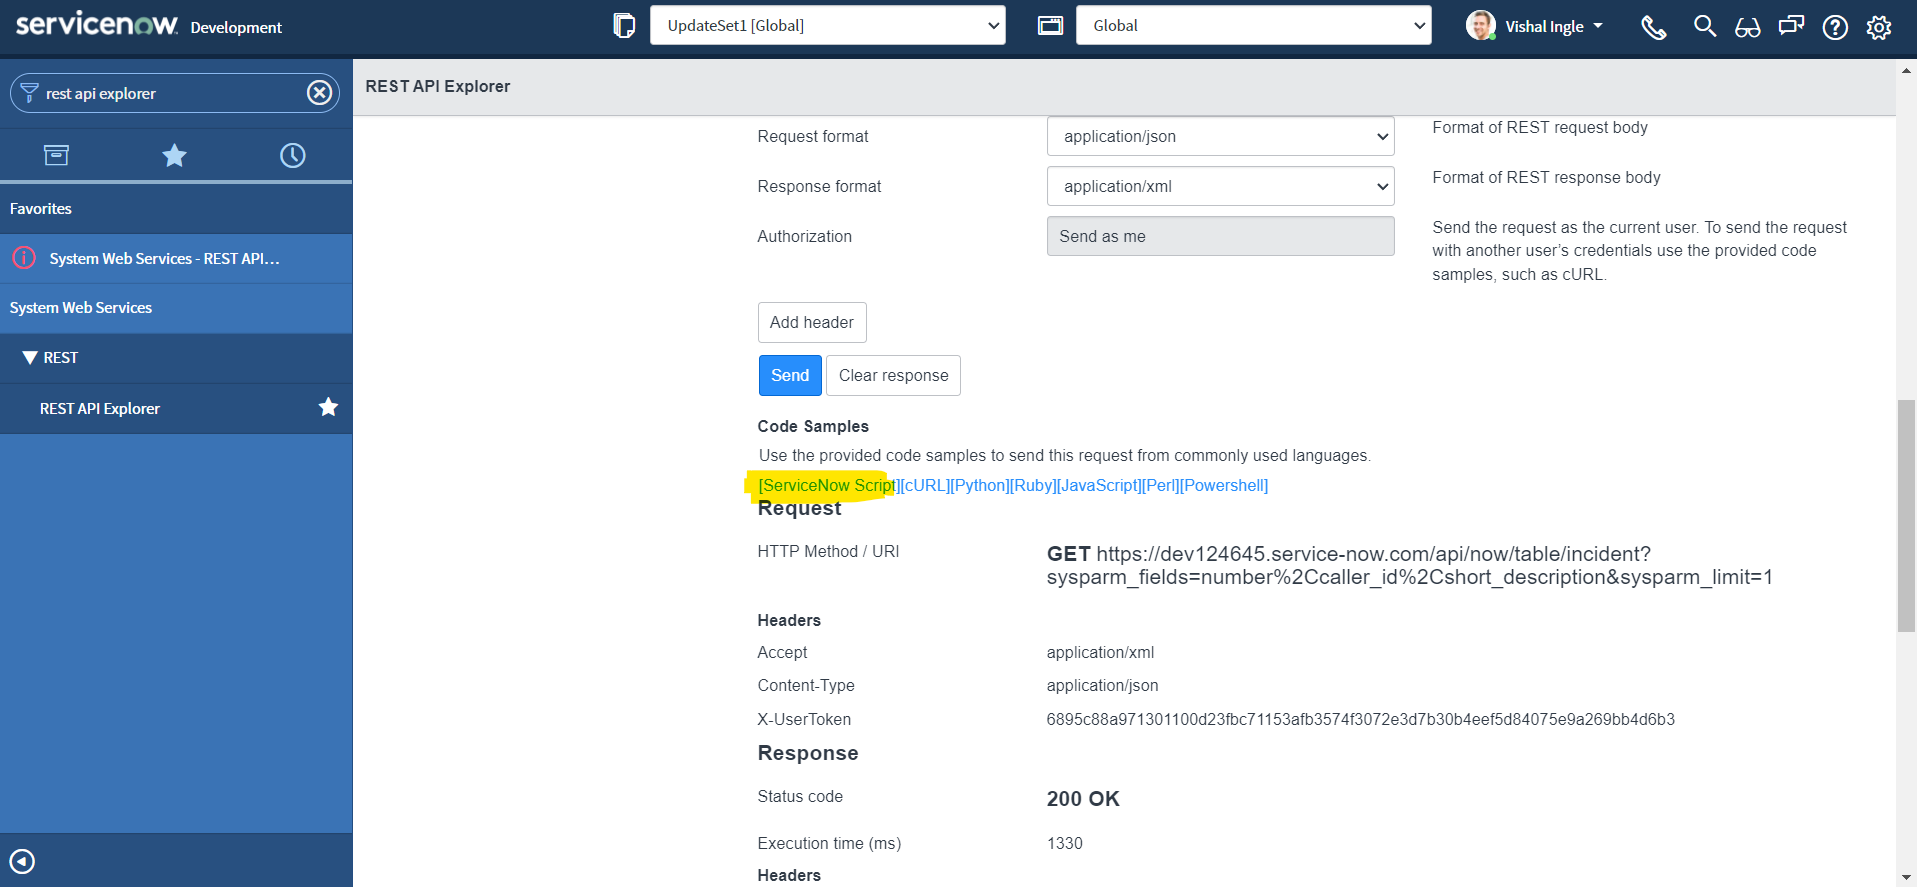This screenshot has height=887, width=1917.
Task: Open the Global application scope dropdown
Action: pyautogui.click(x=1253, y=25)
